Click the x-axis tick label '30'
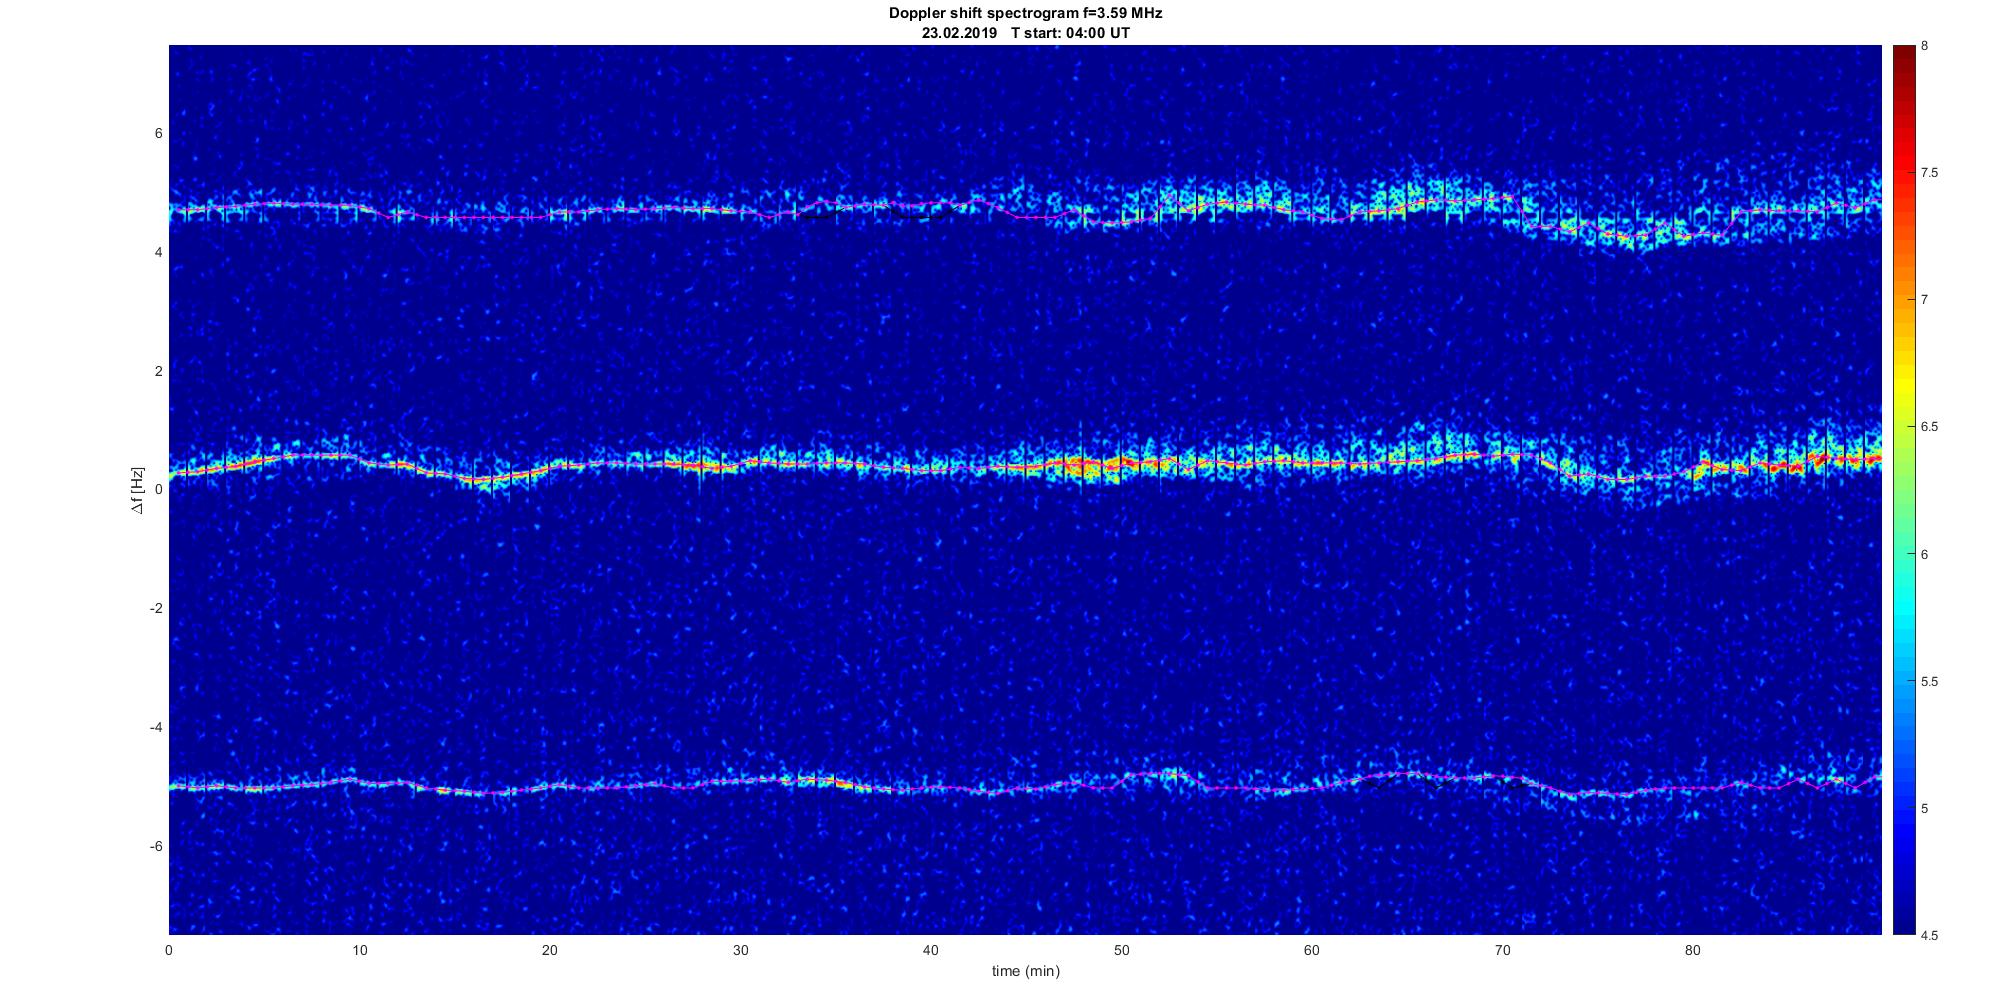2000x1003 pixels. (x=740, y=951)
